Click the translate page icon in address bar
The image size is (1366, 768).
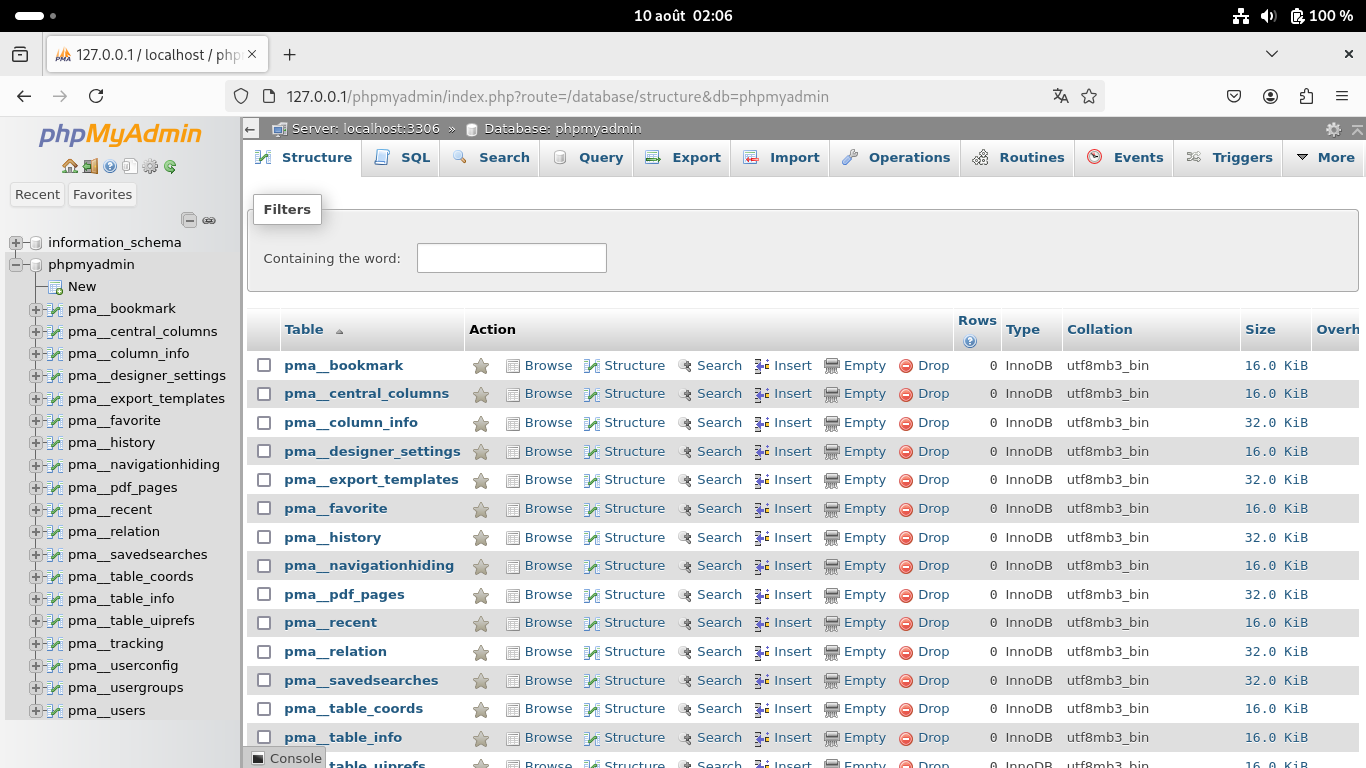click(x=1060, y=96)
